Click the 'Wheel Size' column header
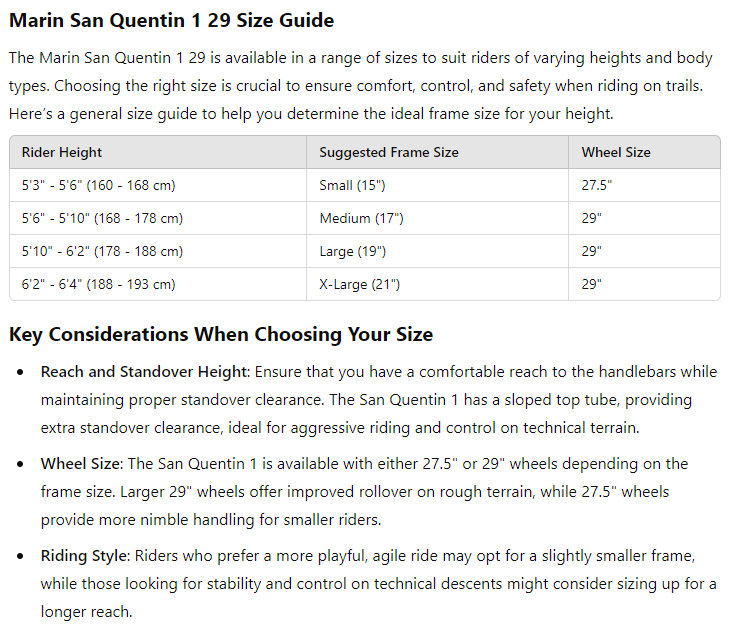734x631 pixels. tap(616, 153)
